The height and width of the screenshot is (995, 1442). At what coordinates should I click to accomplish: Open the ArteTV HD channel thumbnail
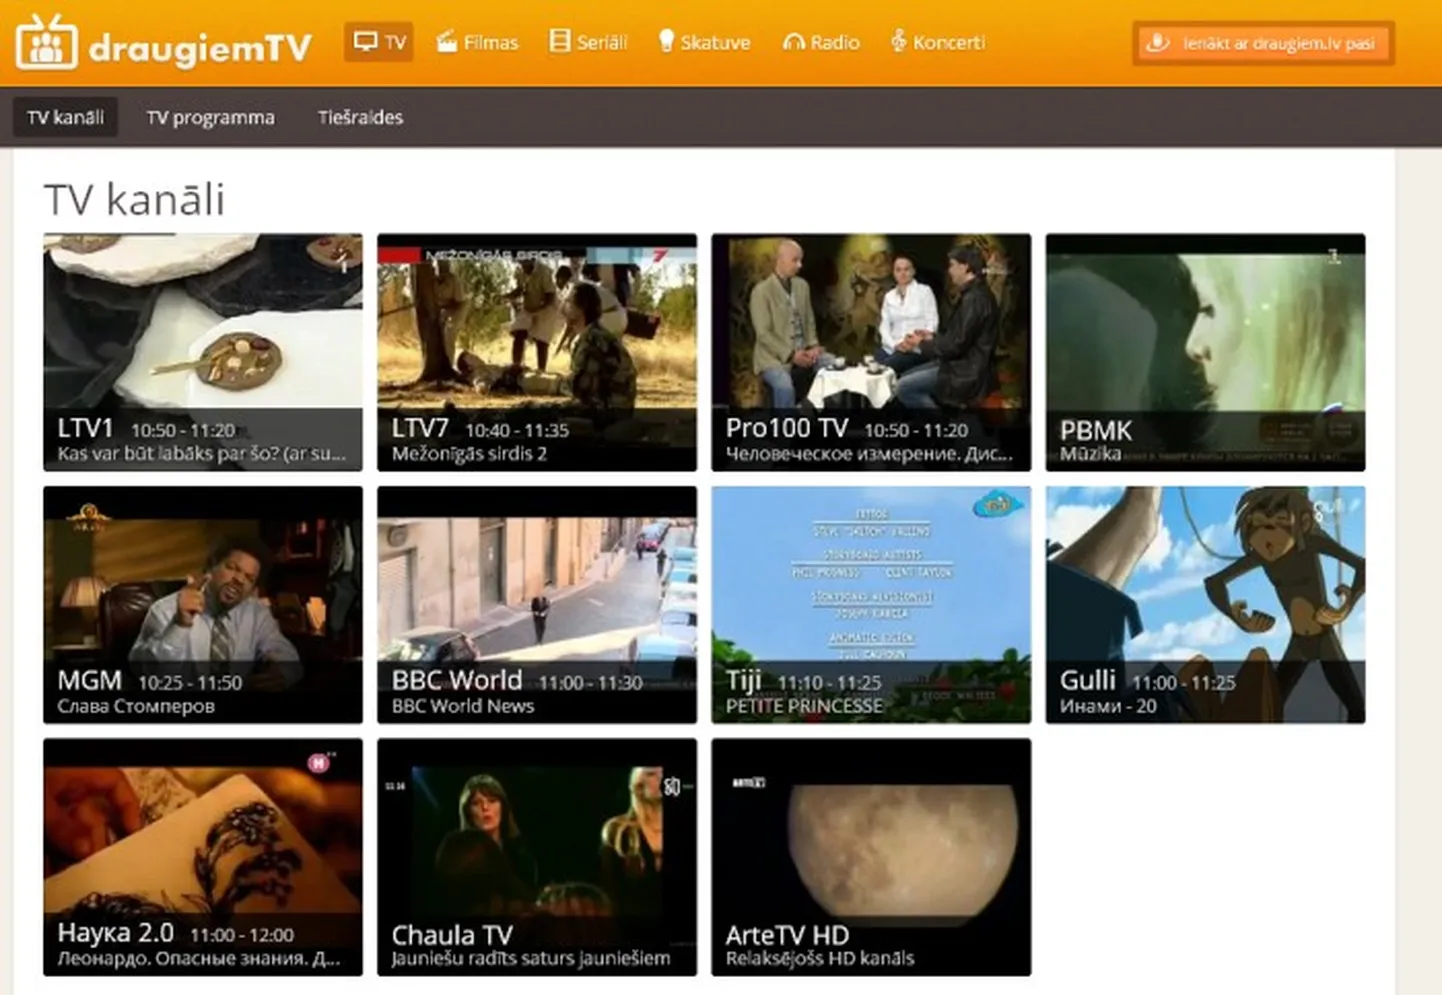click(871, 857)
